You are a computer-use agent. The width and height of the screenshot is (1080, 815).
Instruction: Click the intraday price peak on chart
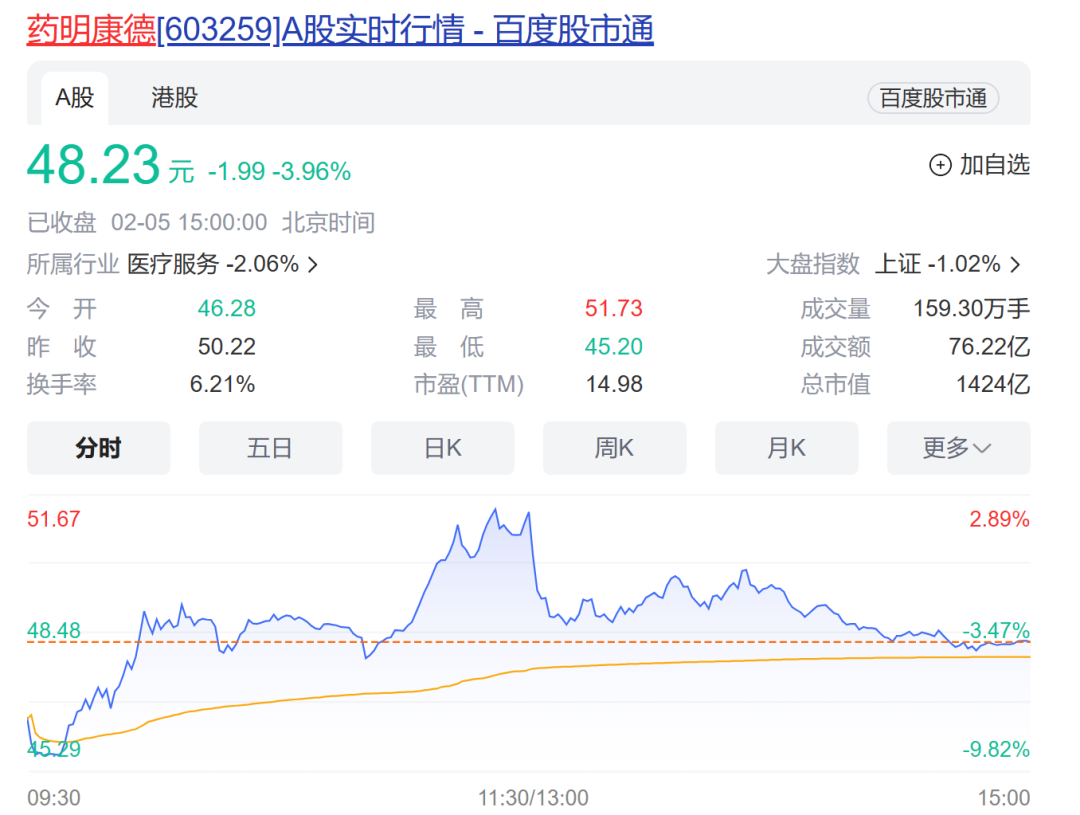[x=495, y=510]
